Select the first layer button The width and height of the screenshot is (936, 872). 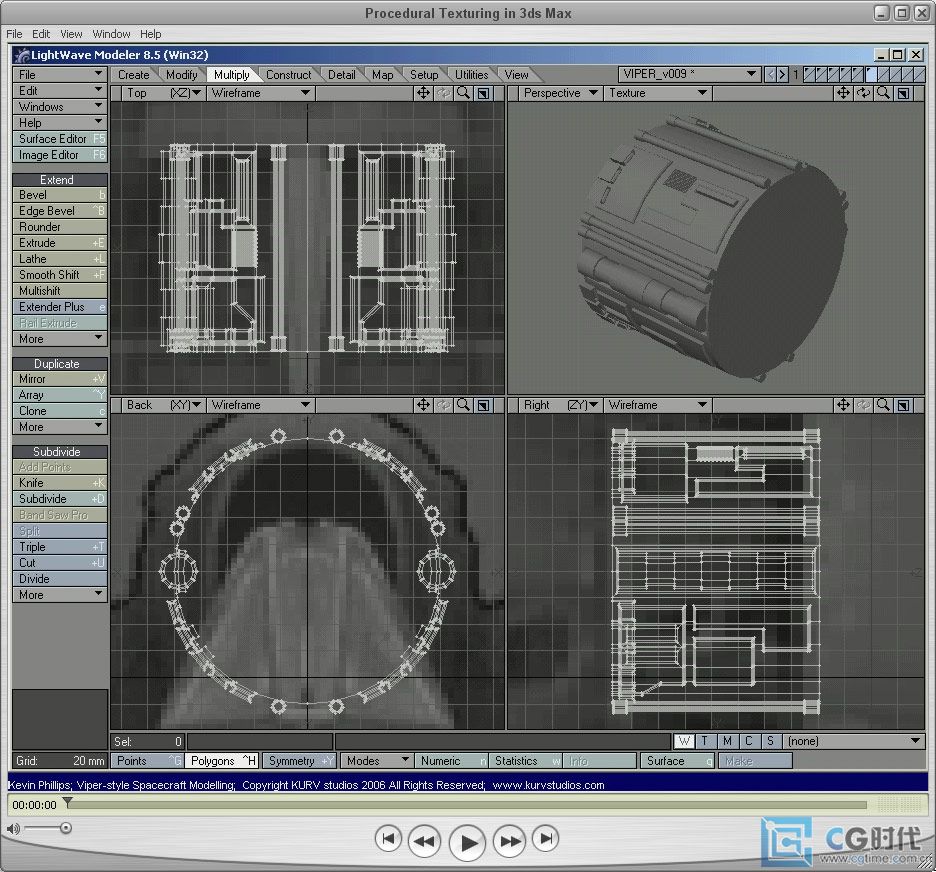tap(811, 75)
